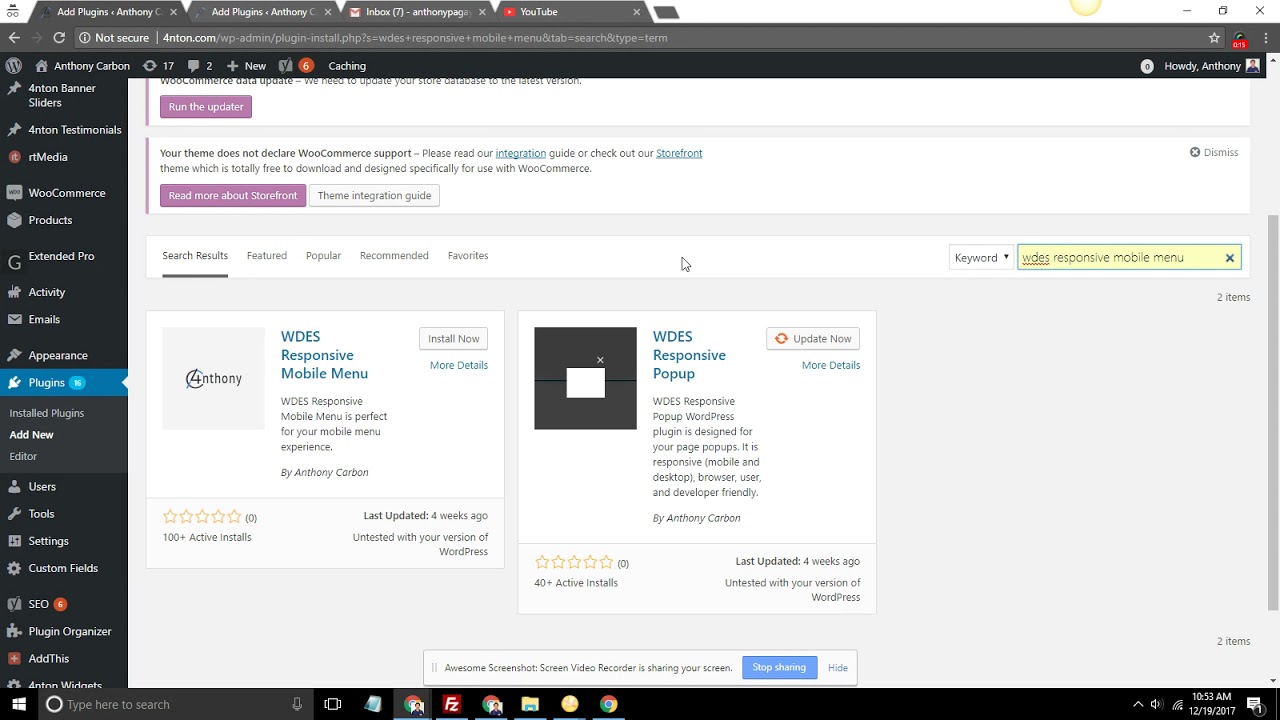Click Run the updater button
Image resolution: width=1280 pixels, height=720 pixels.
point(206,107)
